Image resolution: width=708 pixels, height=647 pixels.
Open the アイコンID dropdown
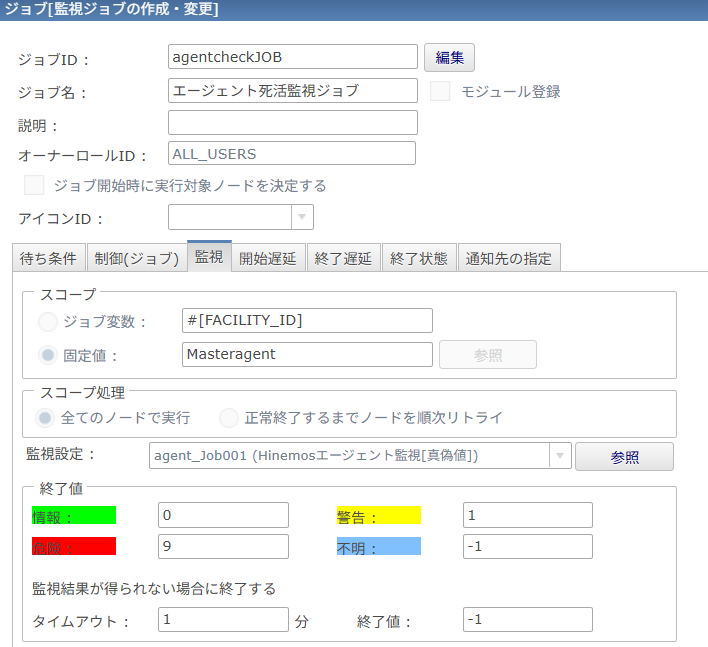click(x=302, y=217)
